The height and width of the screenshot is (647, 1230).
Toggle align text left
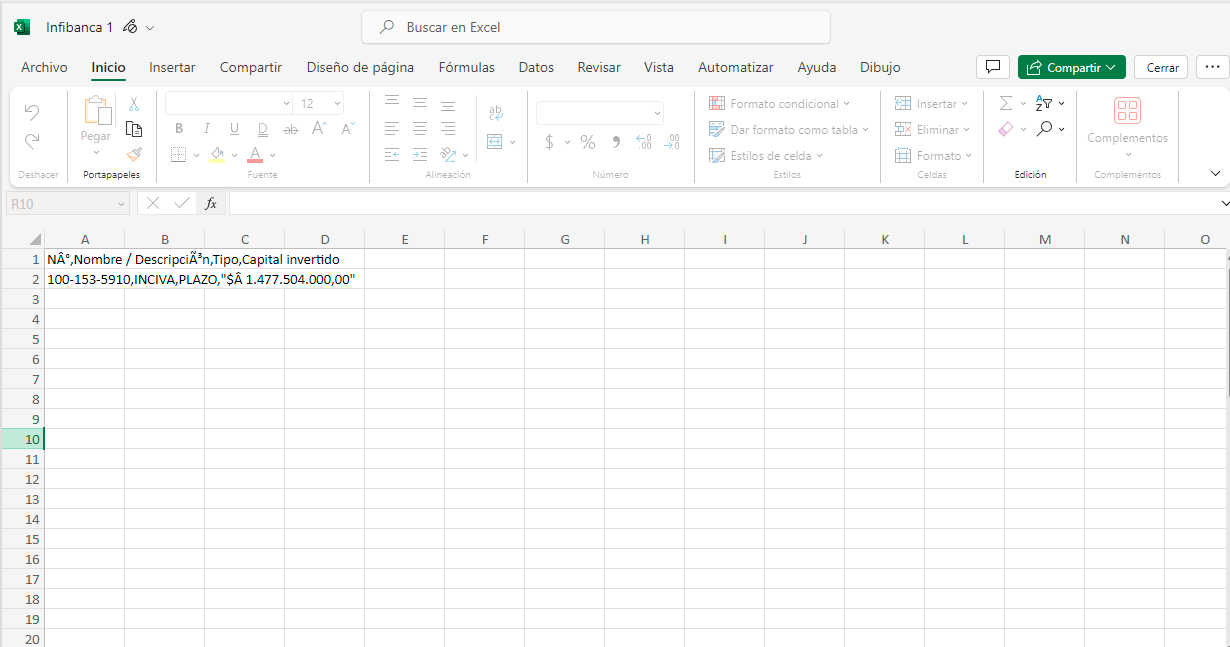tap(392, 129)
